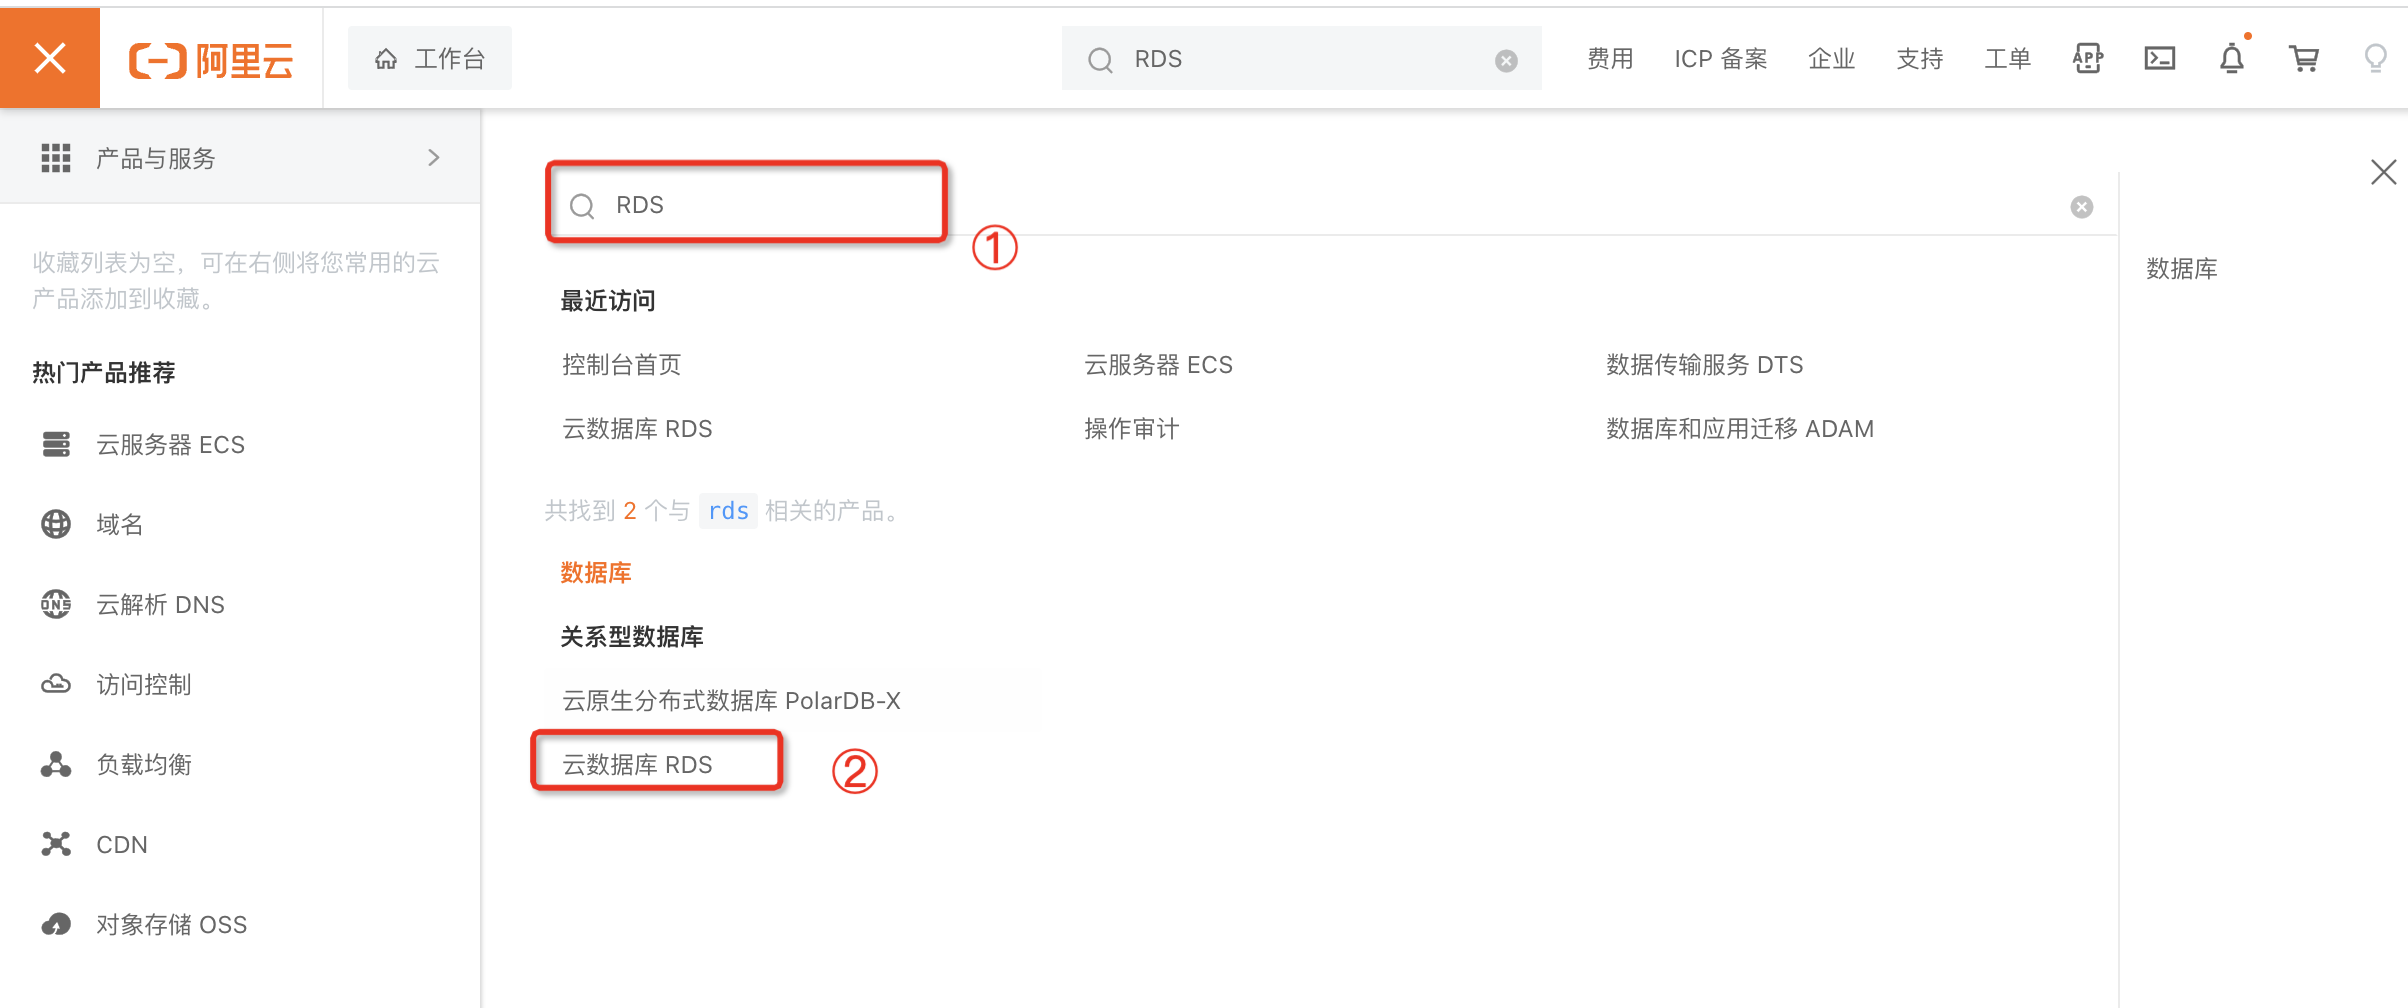Click the globe icon next to 域名

tap(56, 524)
